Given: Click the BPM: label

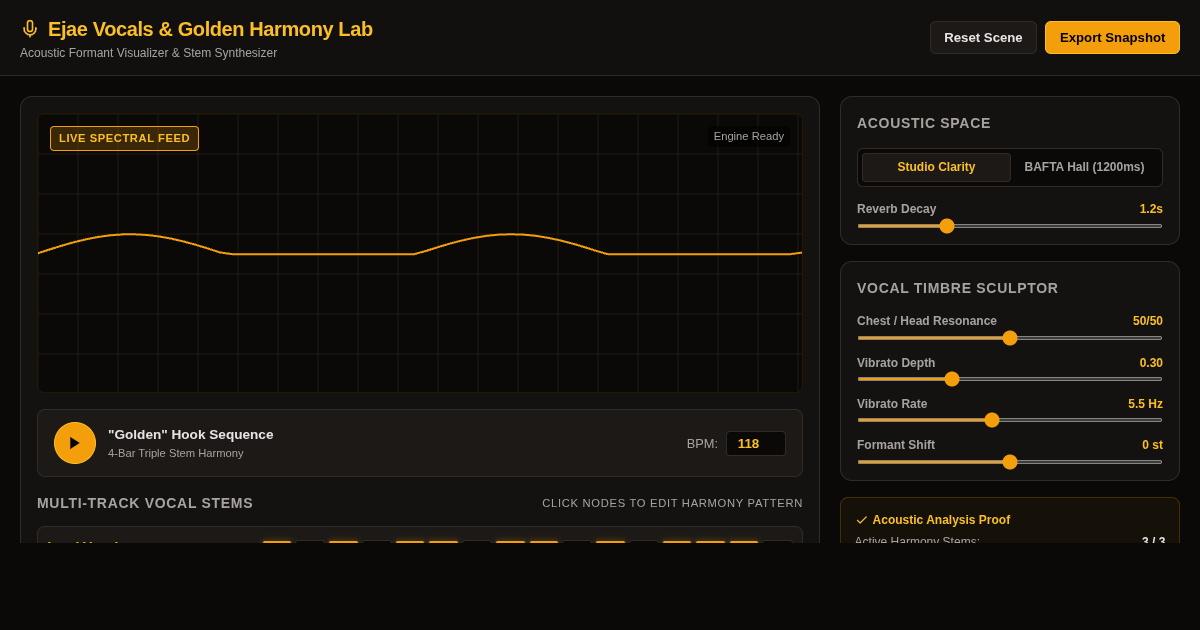Looking at the screenshot, I should (x=702, y=443).
